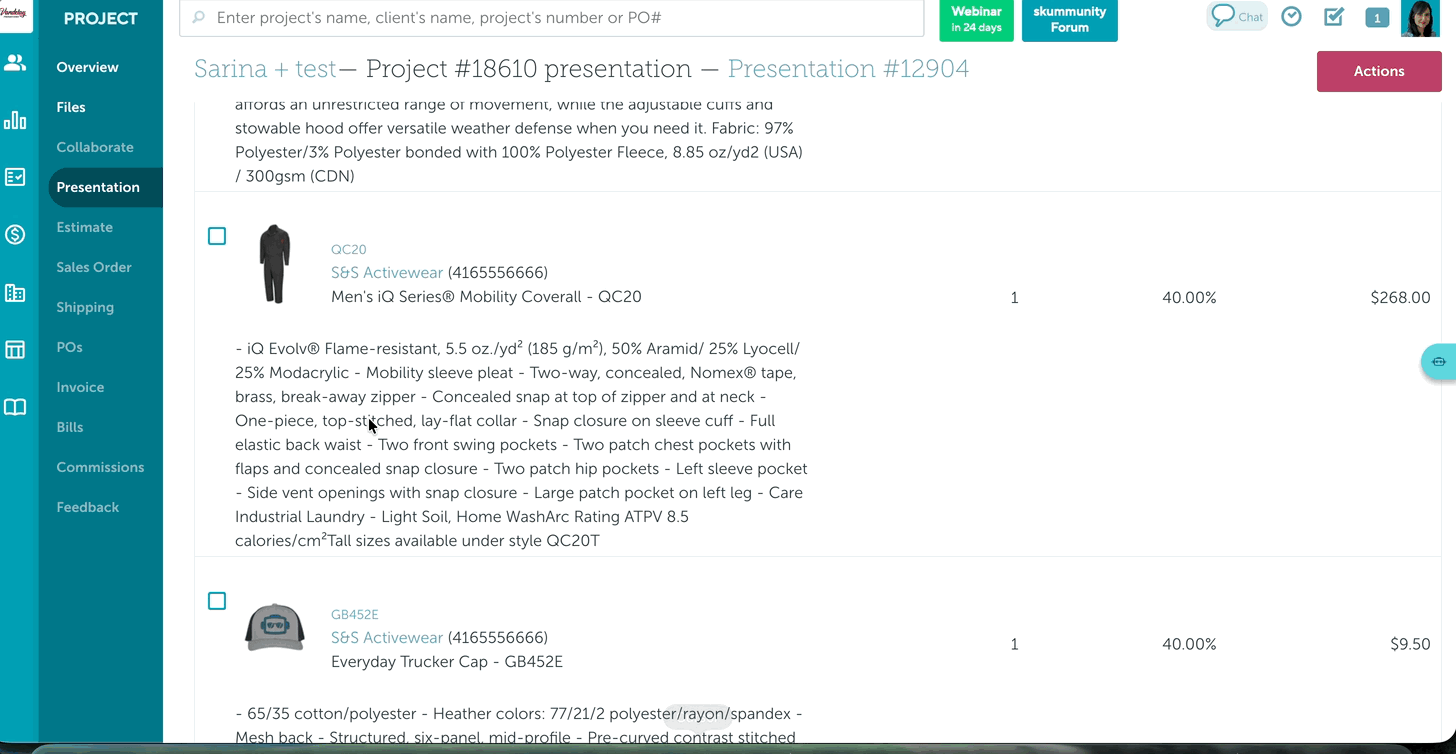Click the dollar sign icon in left rail
Screen dimensions: 1456x754
click(15, 235)
